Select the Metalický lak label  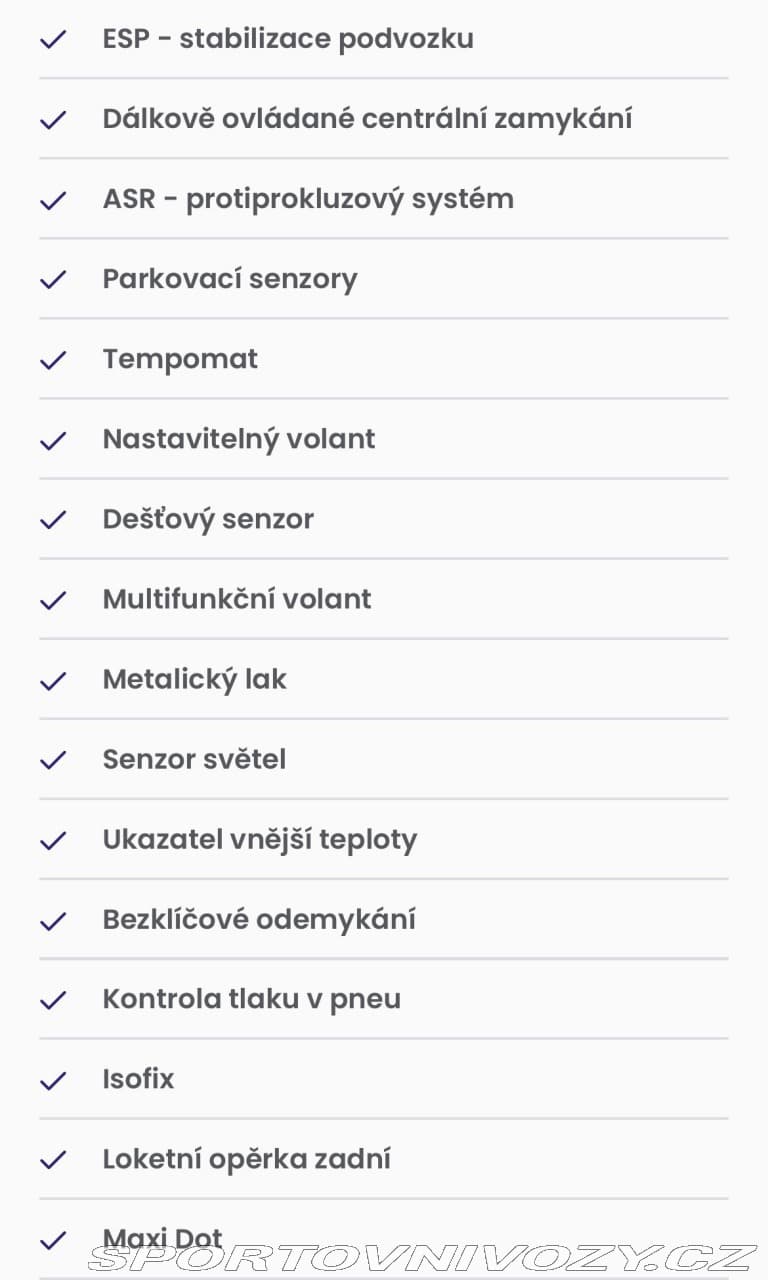[195, 680]
